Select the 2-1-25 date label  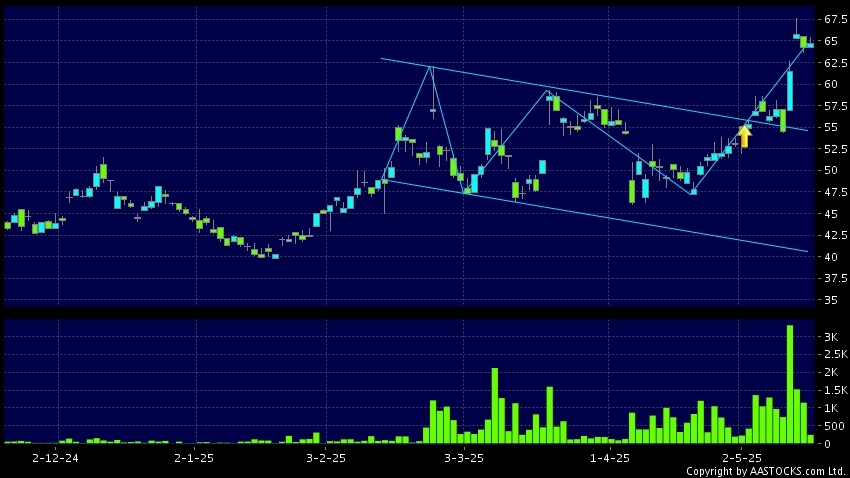[194, 458]
